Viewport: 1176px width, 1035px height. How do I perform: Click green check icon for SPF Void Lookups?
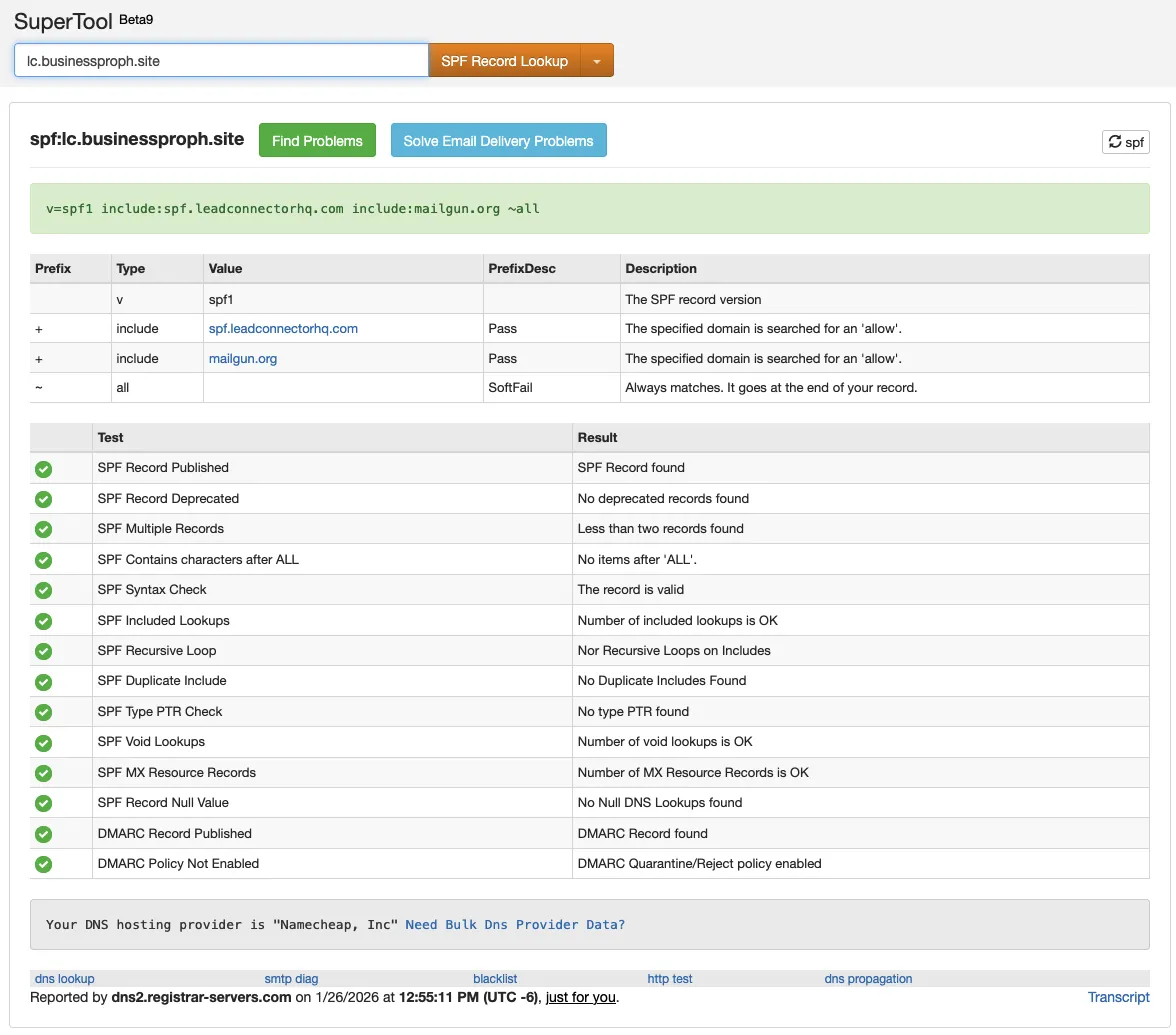point(44,742)
